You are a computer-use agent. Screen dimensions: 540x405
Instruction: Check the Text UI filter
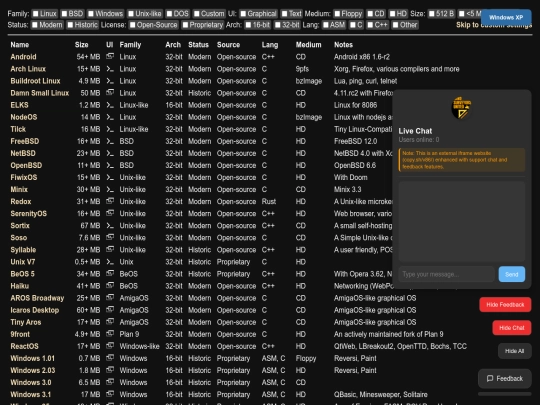284,14
